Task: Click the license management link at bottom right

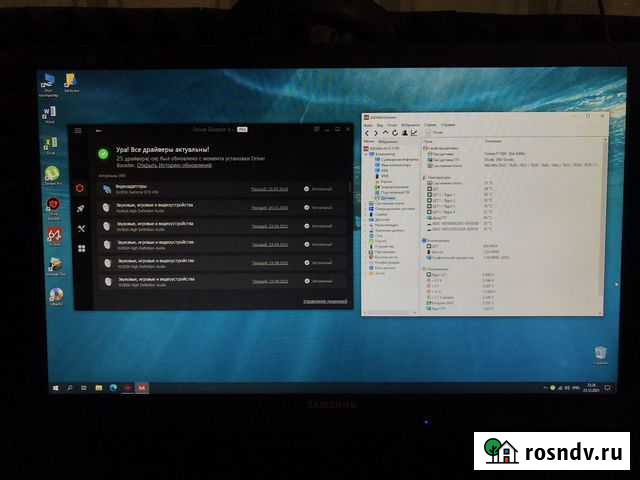Action: (x=324, y=300)
